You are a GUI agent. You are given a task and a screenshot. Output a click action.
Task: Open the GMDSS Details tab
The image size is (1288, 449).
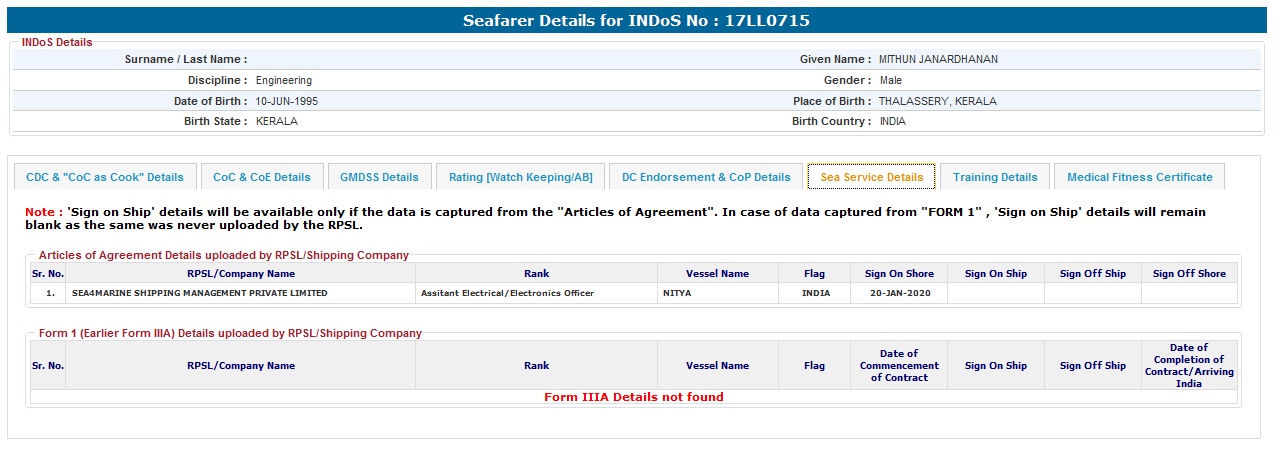(379, 177)
